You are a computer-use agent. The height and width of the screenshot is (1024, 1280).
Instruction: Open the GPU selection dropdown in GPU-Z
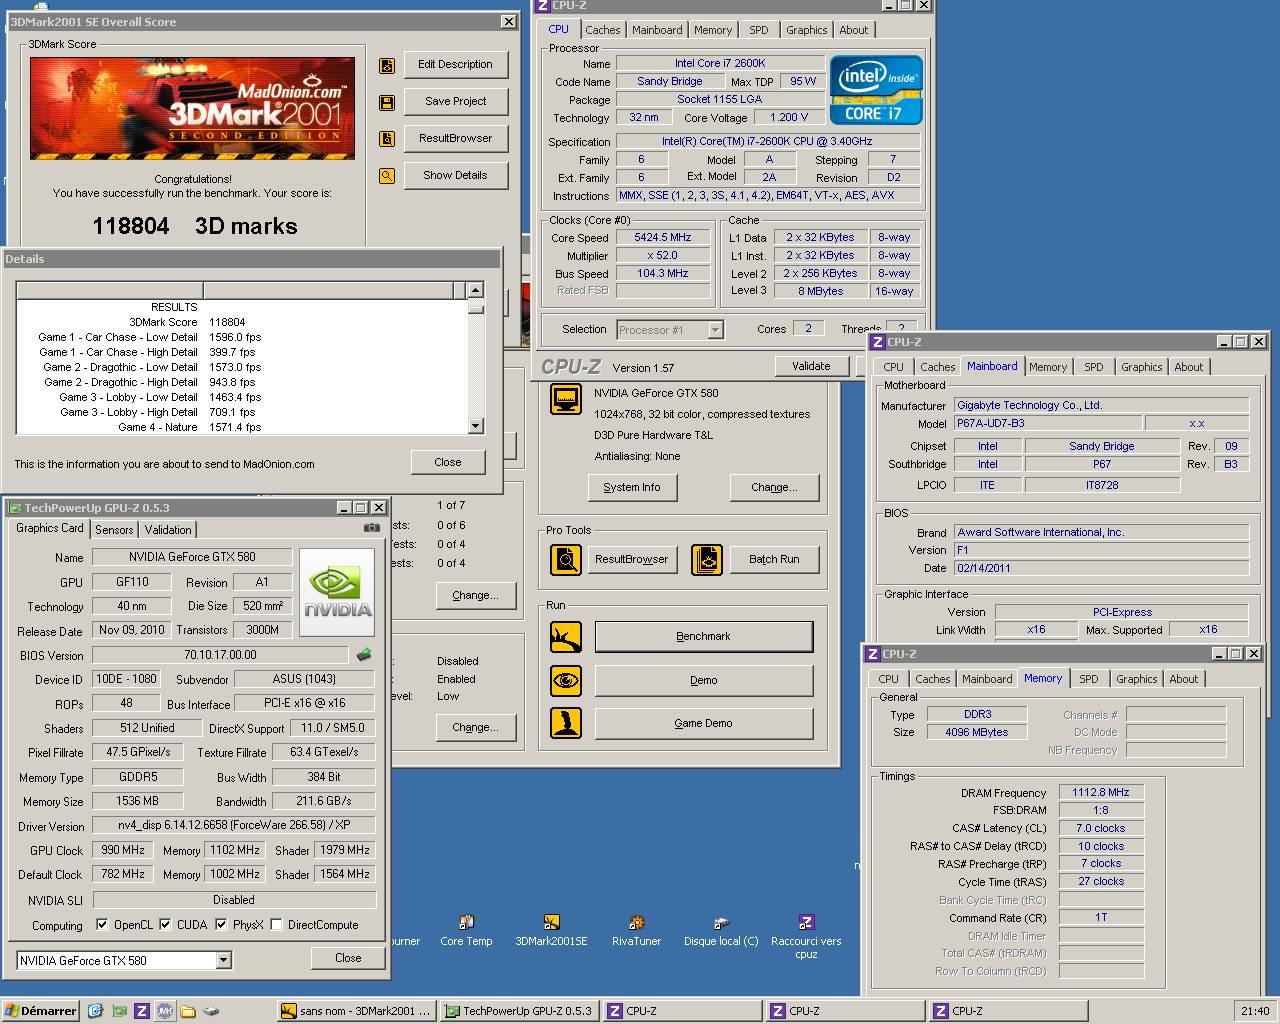pyautogui.click(x=223, y=961)
